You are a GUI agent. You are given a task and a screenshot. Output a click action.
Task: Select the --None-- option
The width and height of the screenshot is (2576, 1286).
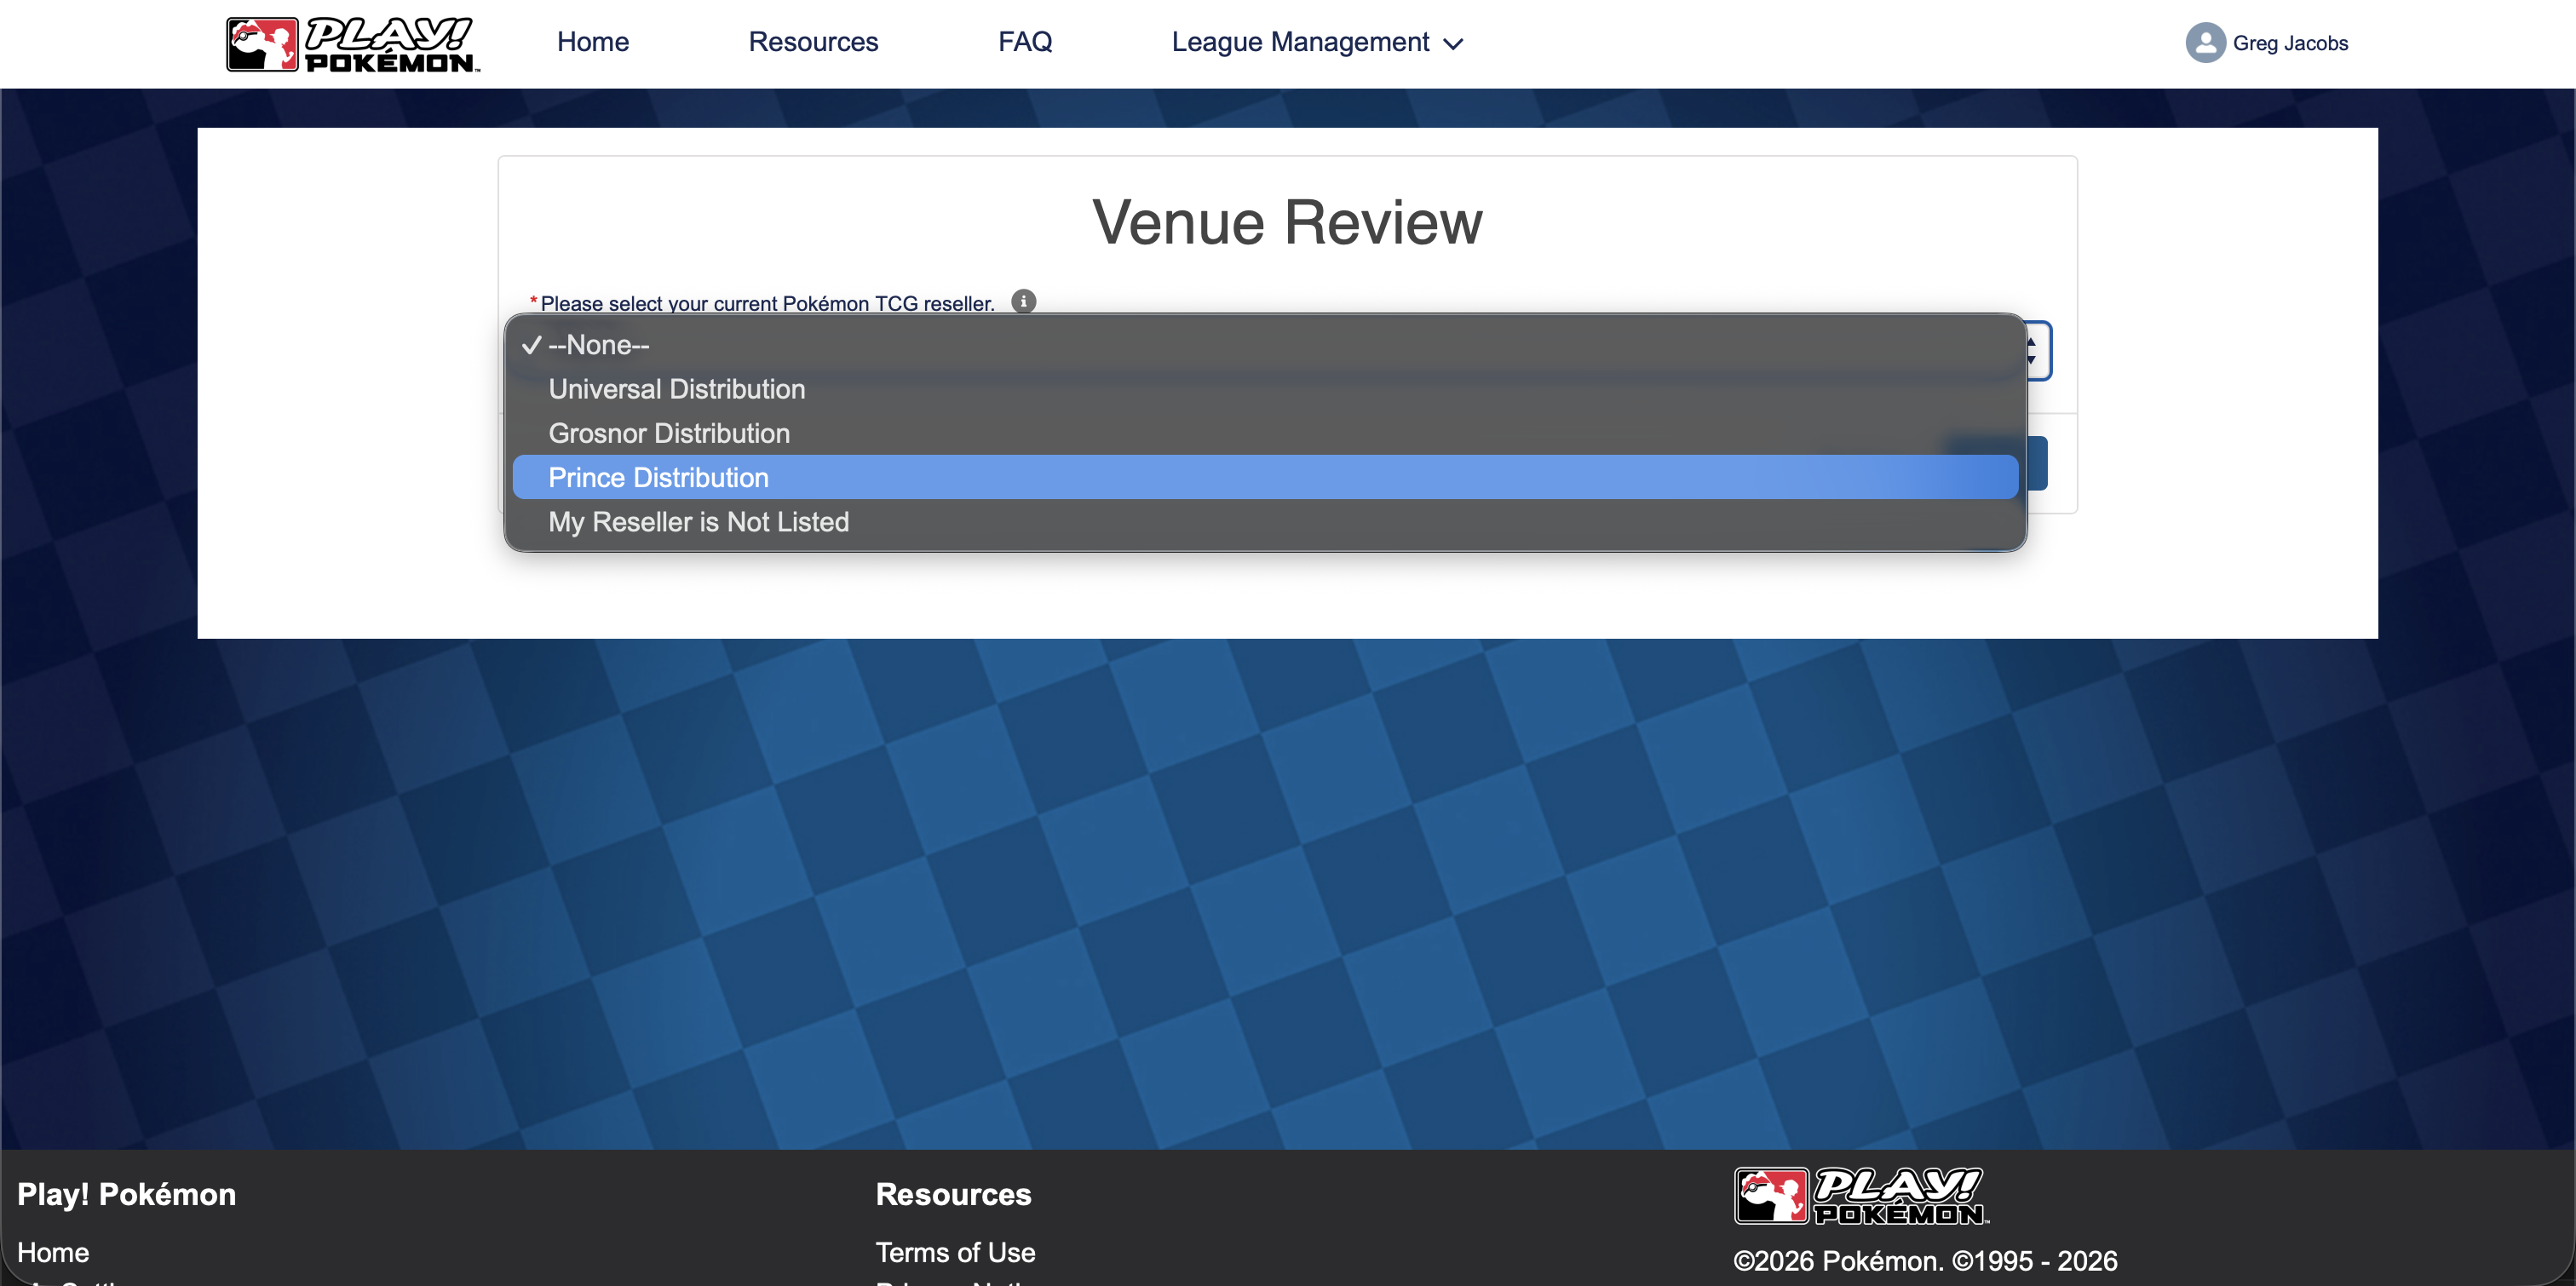click(x=599, y=345)
